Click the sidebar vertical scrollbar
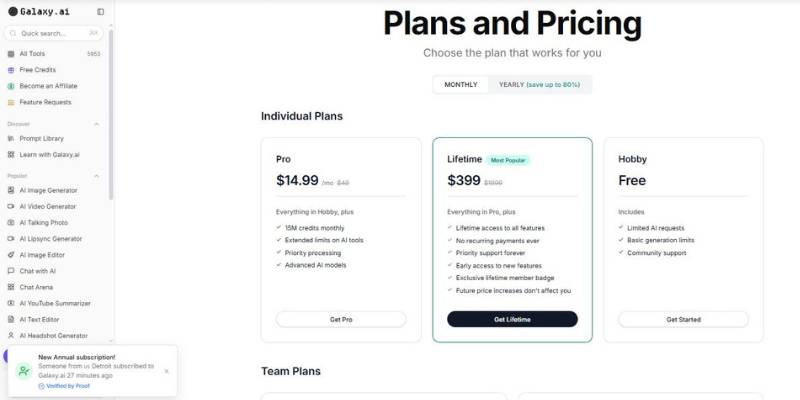Image resolution: width=800 pixels, height=400 pixels. 111,120
